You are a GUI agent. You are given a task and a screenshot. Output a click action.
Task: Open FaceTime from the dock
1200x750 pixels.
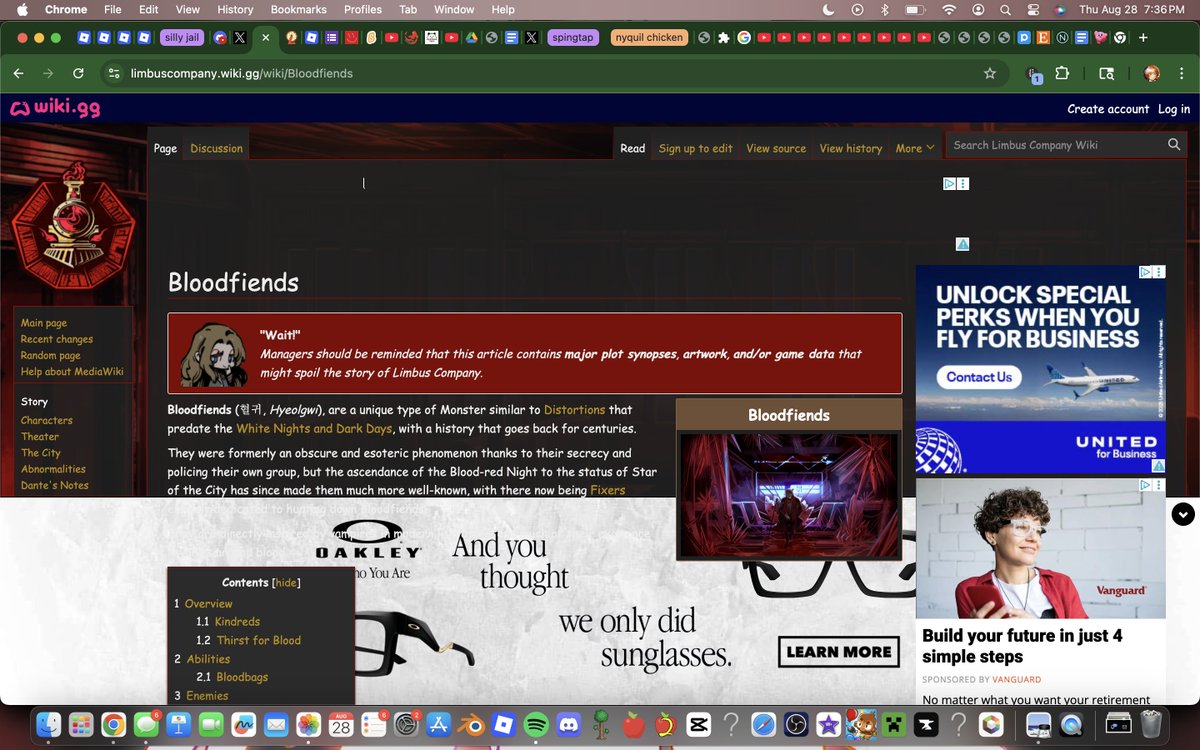pos(210,723)
